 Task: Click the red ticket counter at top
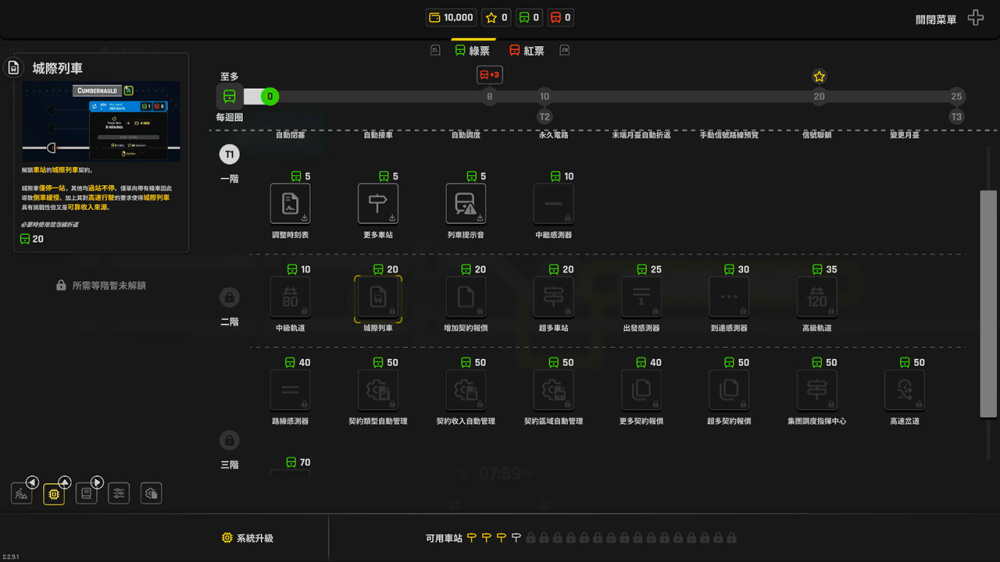point(561,17)
